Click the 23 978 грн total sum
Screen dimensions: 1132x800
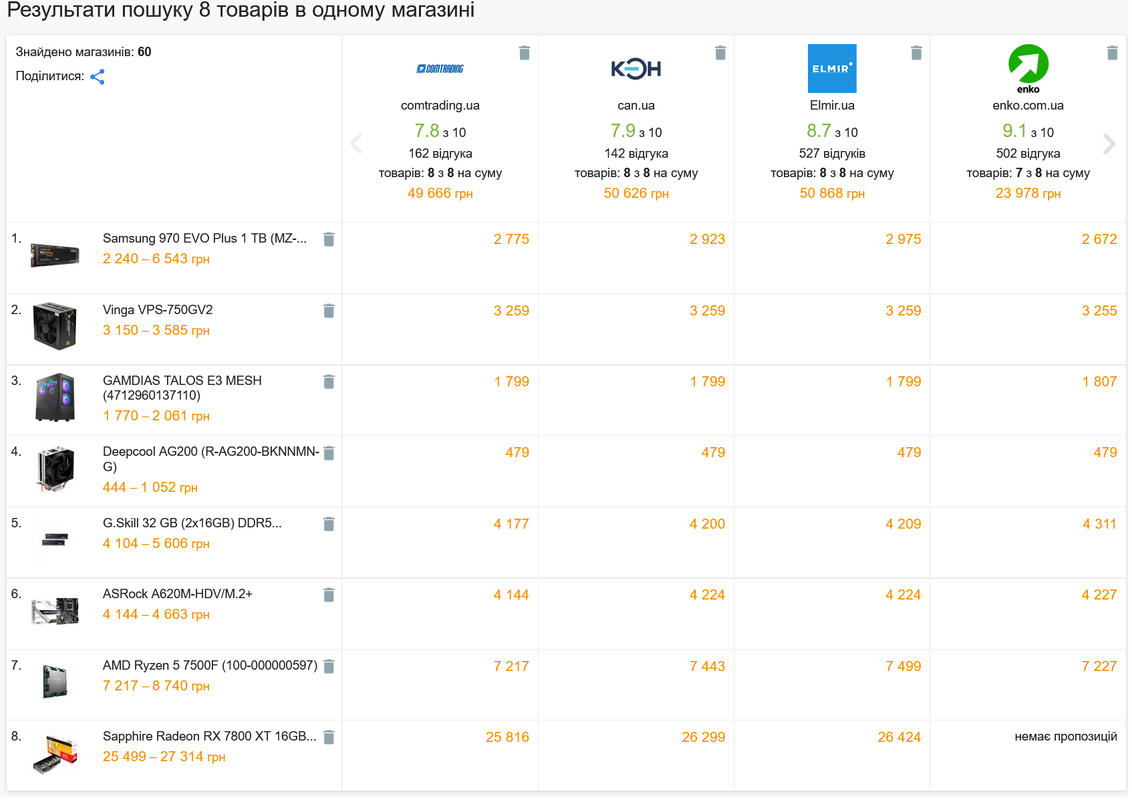[x=1029, y=194]
